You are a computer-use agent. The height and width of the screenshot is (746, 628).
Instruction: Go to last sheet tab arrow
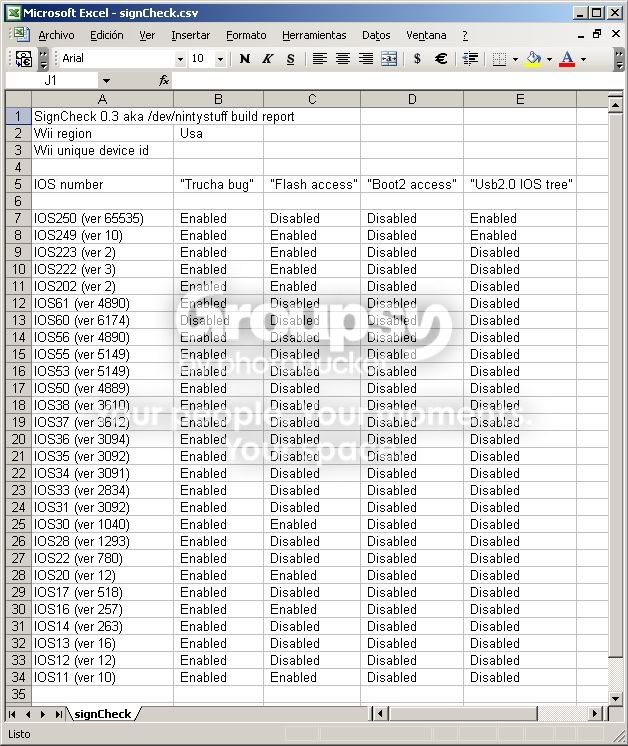(x=58, y=714)
